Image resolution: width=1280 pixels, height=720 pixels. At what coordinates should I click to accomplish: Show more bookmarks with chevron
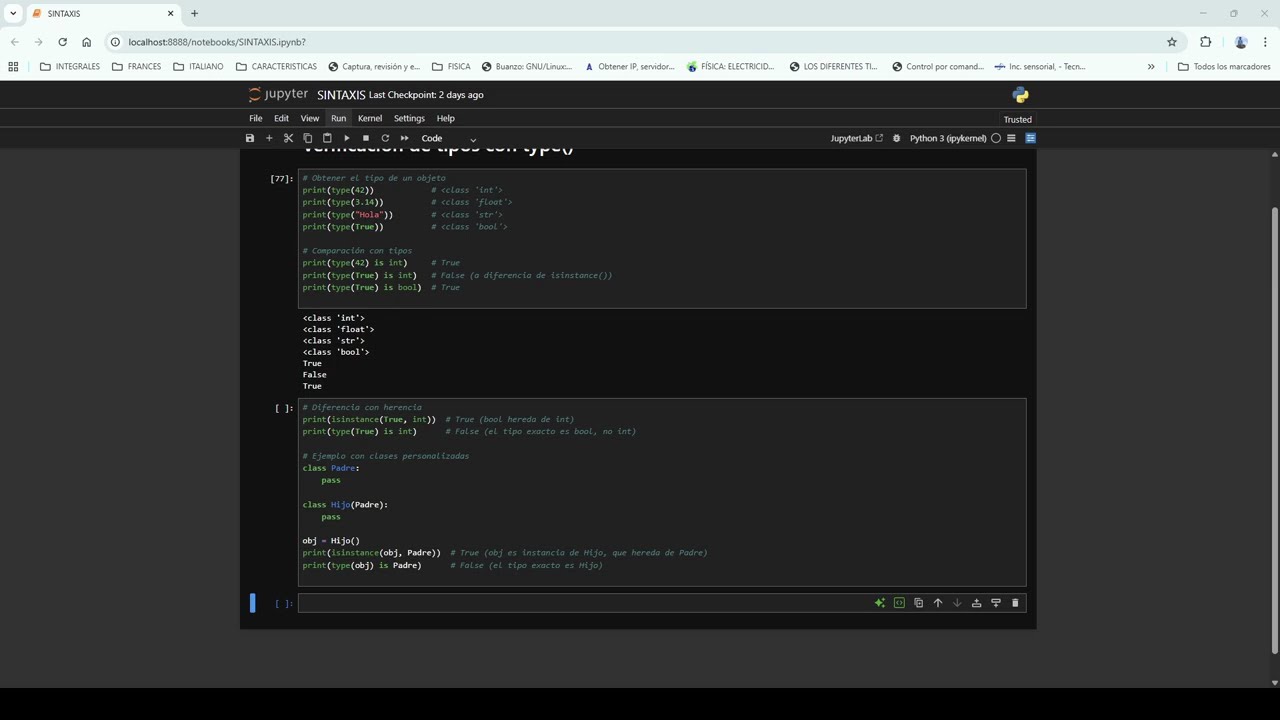coord(1151,67)
